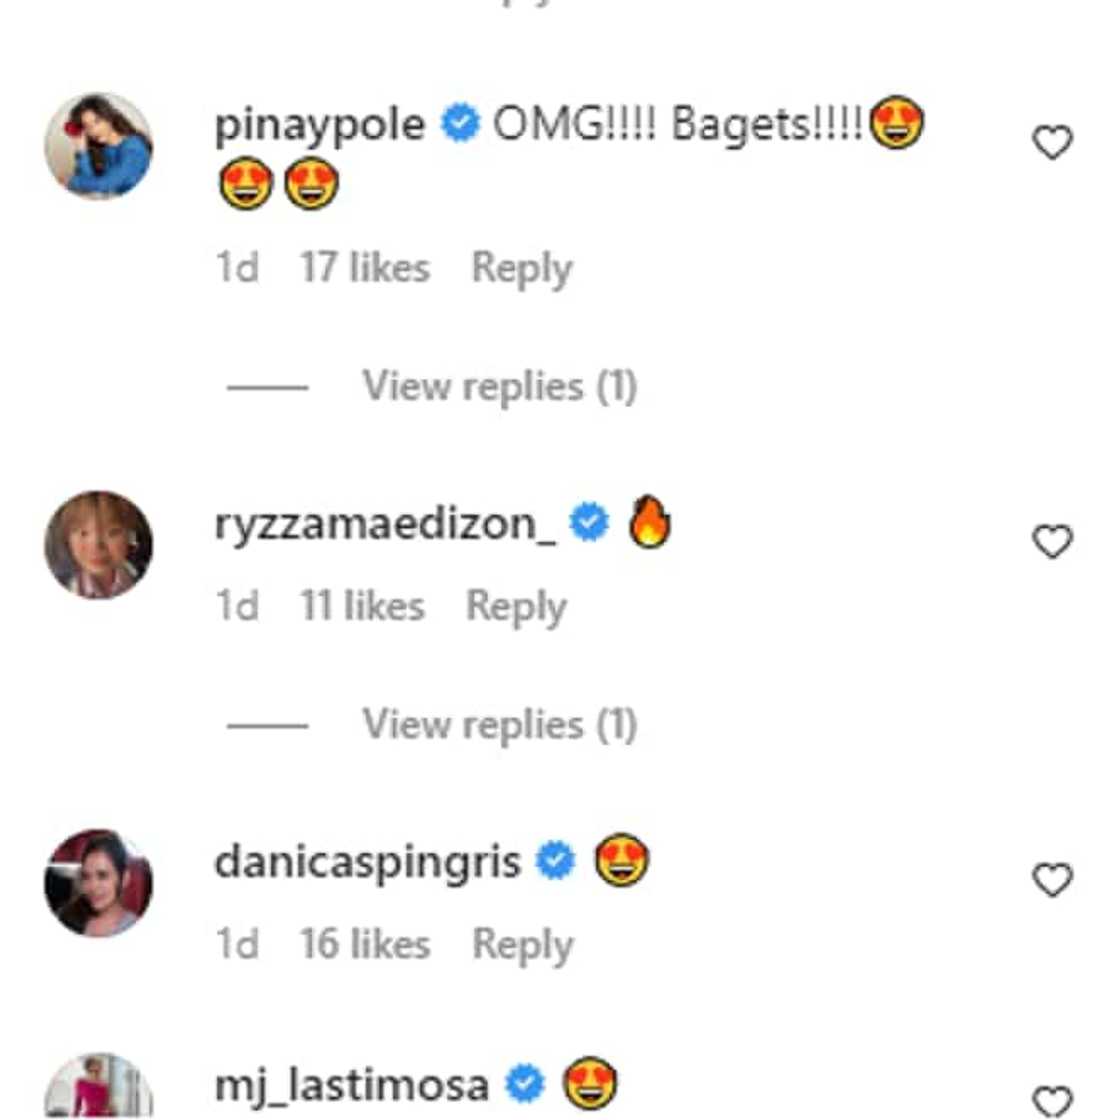The width and height of the screenshot is (1120, 1120).
Task: Click danicaspingris's profile photo
Action: pyautogui.click(x=99, y=882)
